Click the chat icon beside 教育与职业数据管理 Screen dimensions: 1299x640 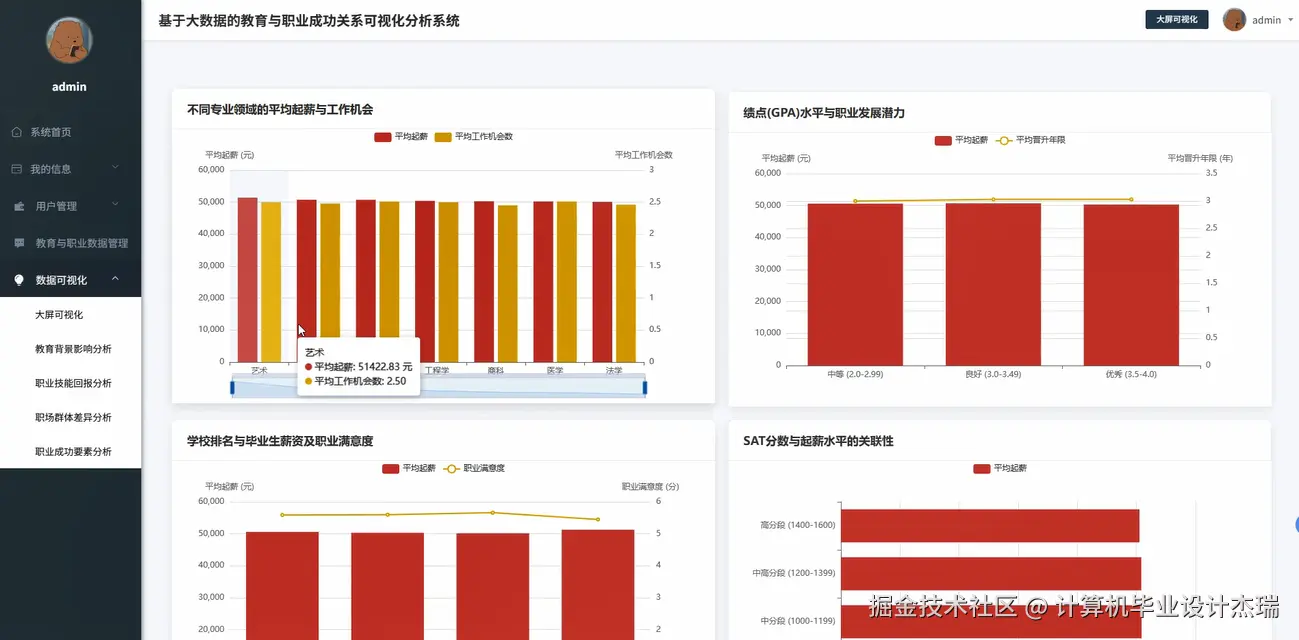pyautogui.click(x=18, y=243)
